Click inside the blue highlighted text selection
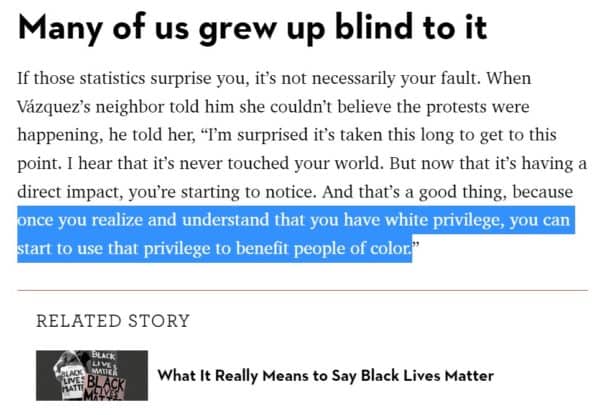Viewport: 600px width, 415px height. point(296,234)
